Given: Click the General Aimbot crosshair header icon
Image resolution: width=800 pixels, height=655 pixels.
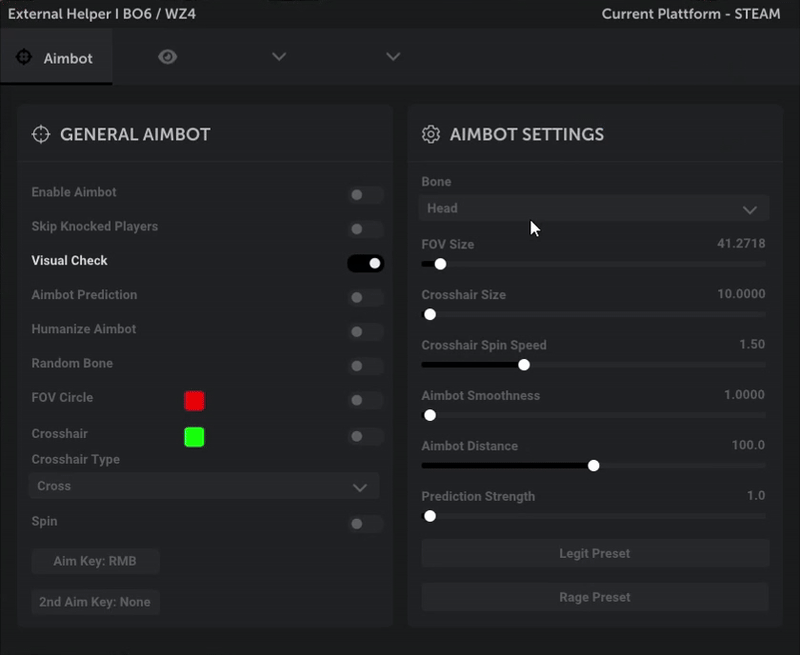Looking at the screenshot, I should click(x=41, y=135).
